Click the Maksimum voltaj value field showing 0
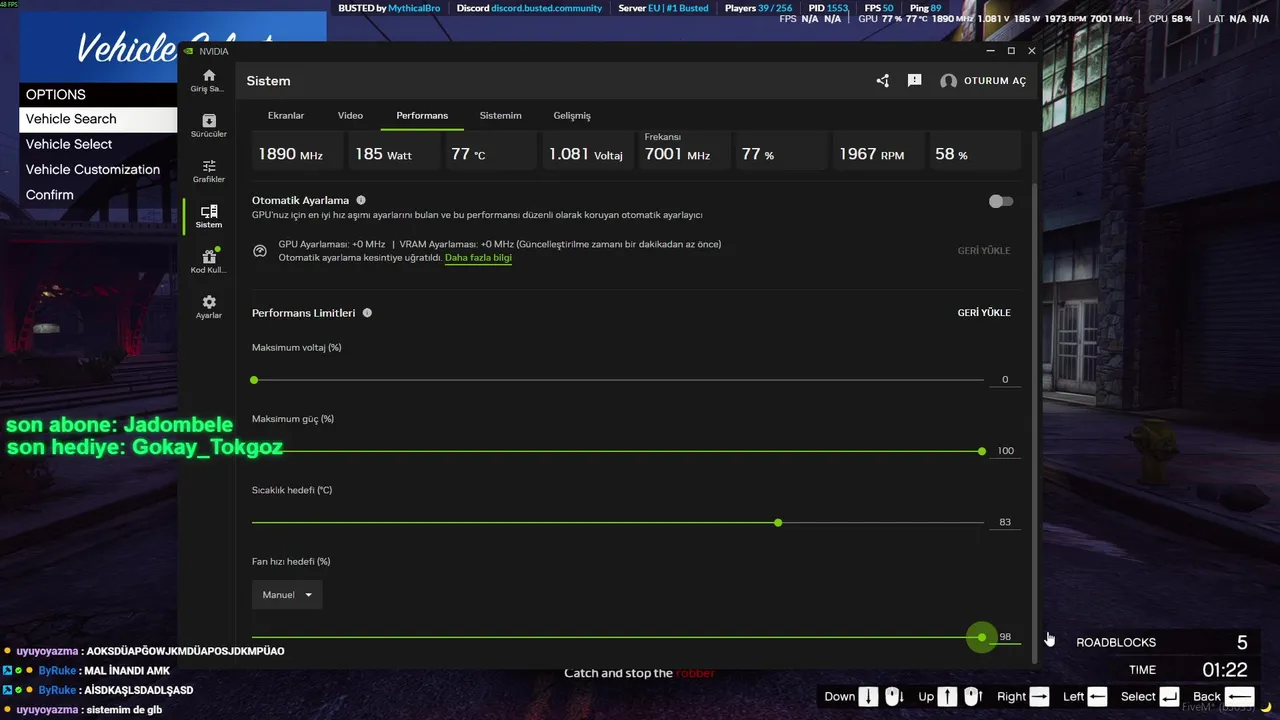1280x720 pixels. point(1005,380)
